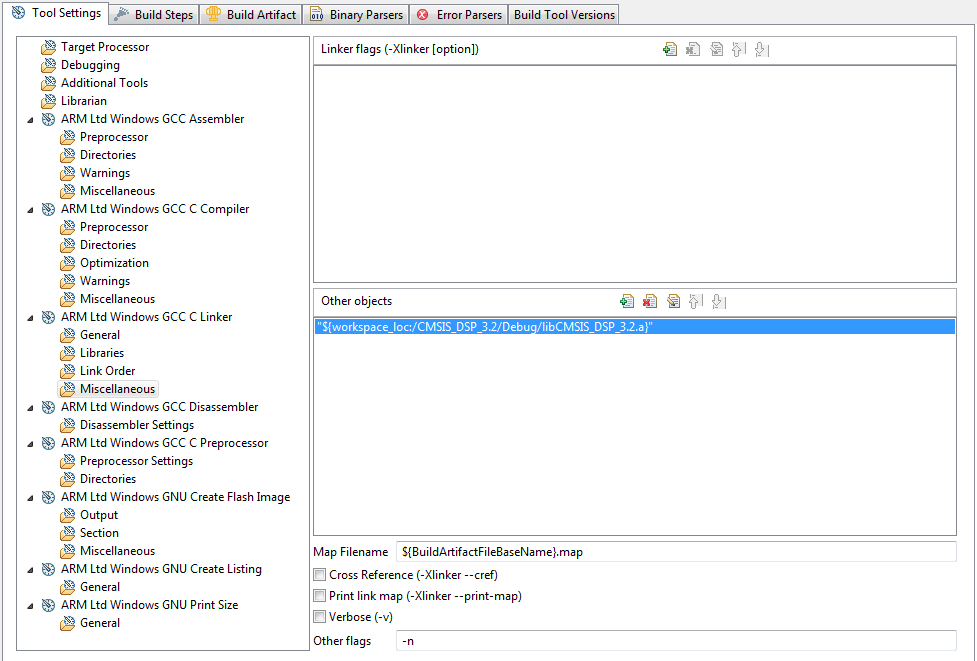Screen dimensions: 977x661
Task: Collapse GNU Create Listing node
Action: 30,570
